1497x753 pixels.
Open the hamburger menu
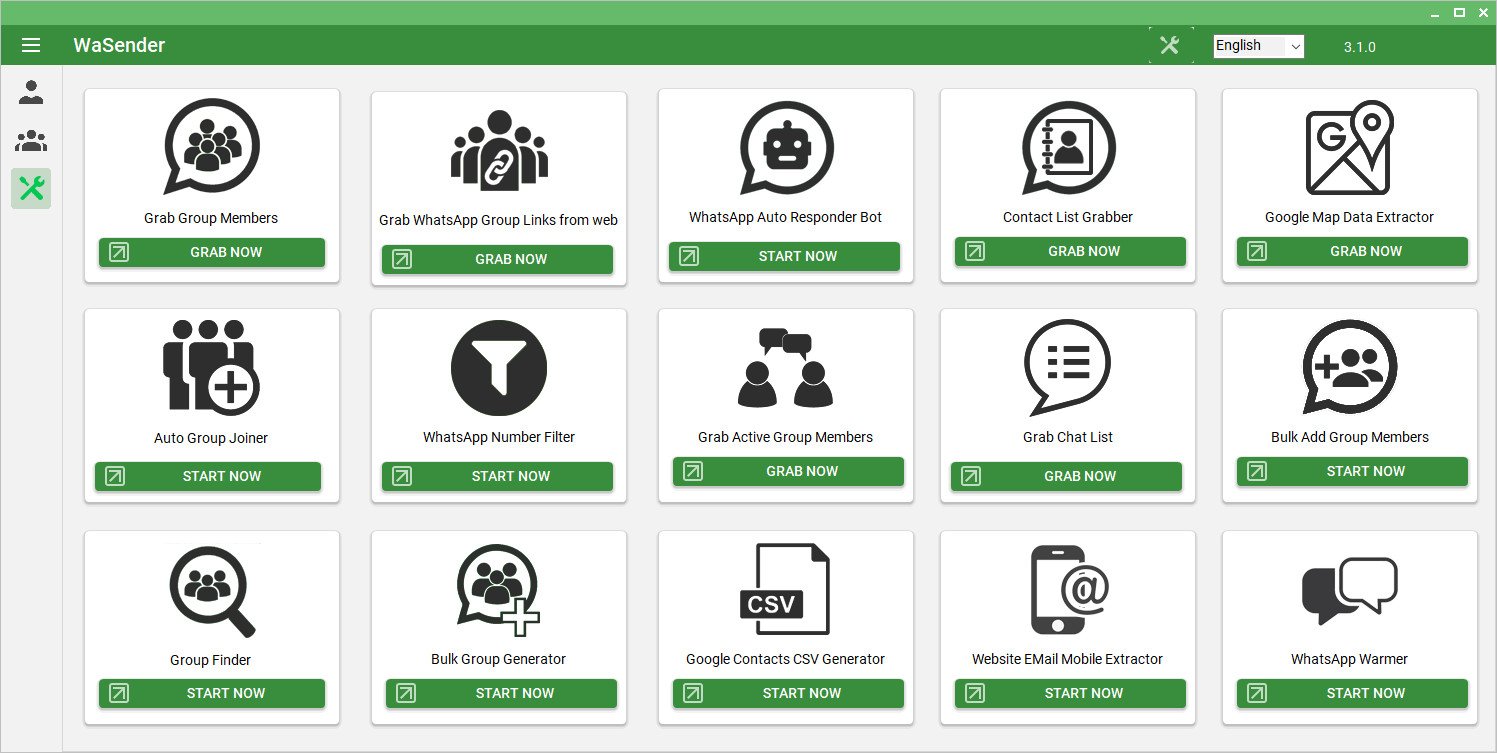click(31, 45)
